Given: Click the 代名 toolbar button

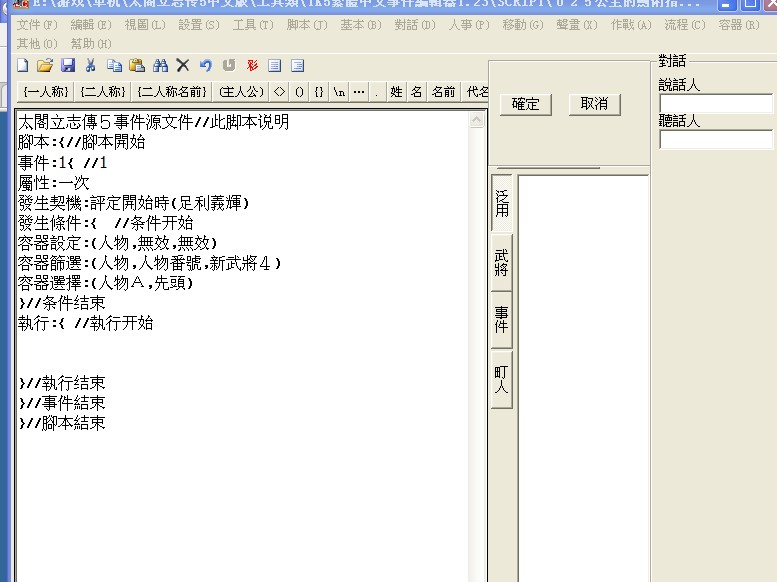Looking at the screenshot, I should 476,92.
